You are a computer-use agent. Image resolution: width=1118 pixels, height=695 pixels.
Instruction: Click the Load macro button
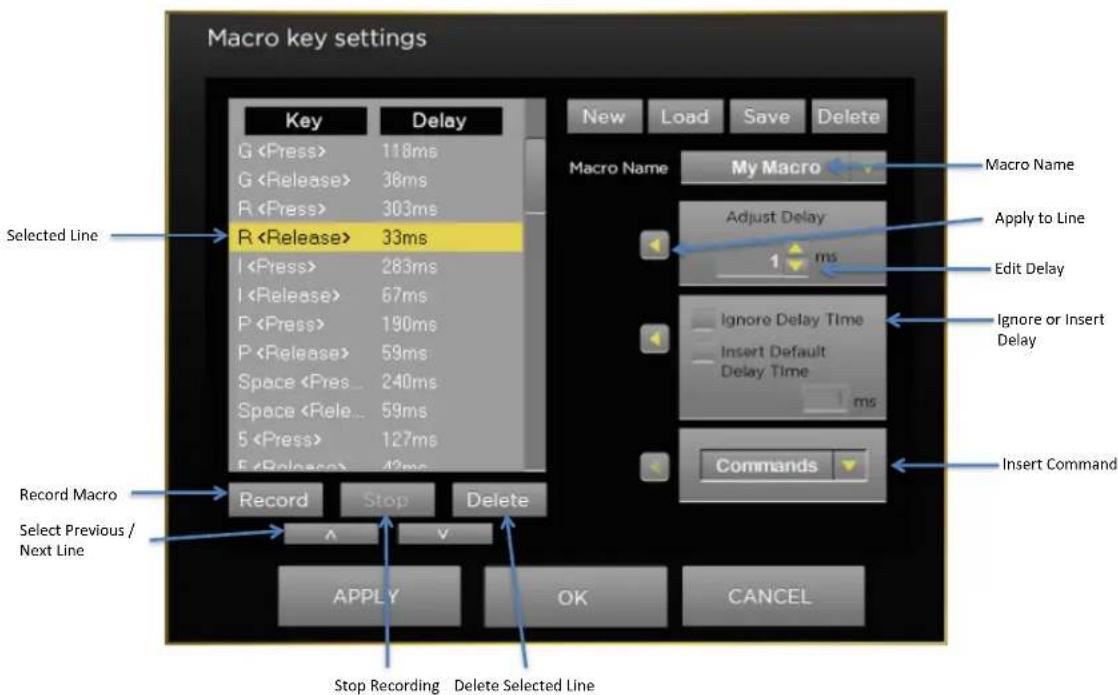[x=684, y=116]
